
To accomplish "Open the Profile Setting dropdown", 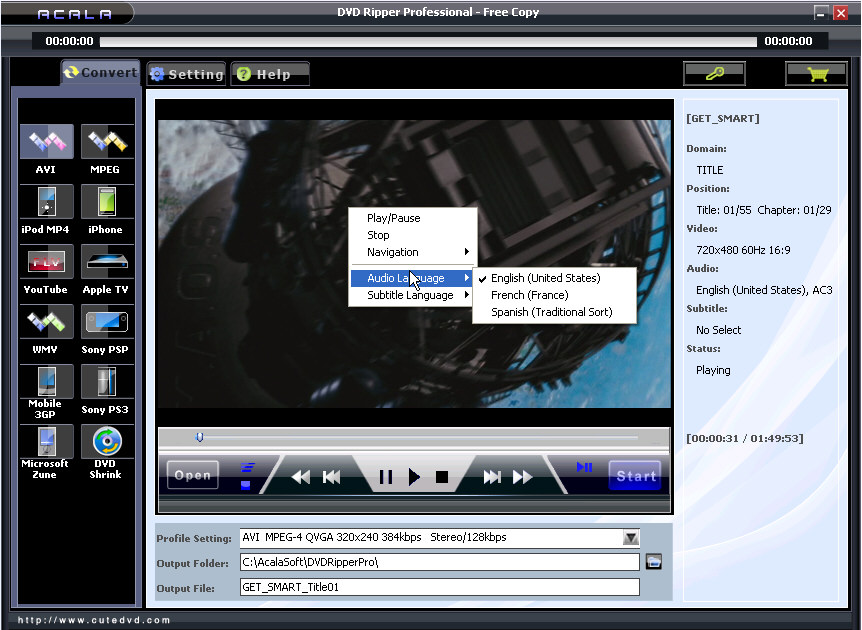I will pos(630,538).
